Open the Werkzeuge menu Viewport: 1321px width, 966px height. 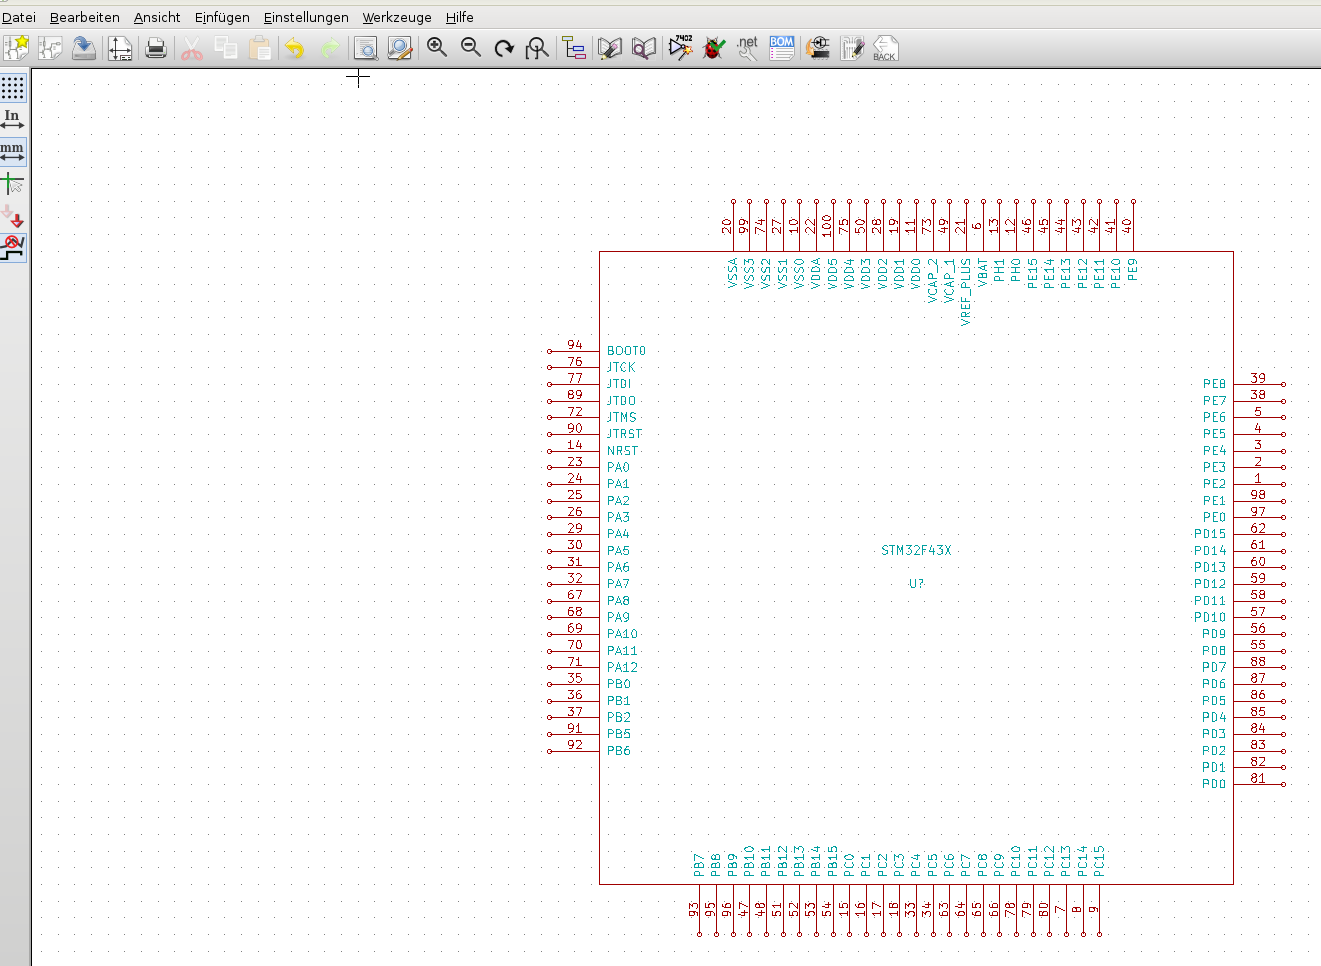[397, 17]
